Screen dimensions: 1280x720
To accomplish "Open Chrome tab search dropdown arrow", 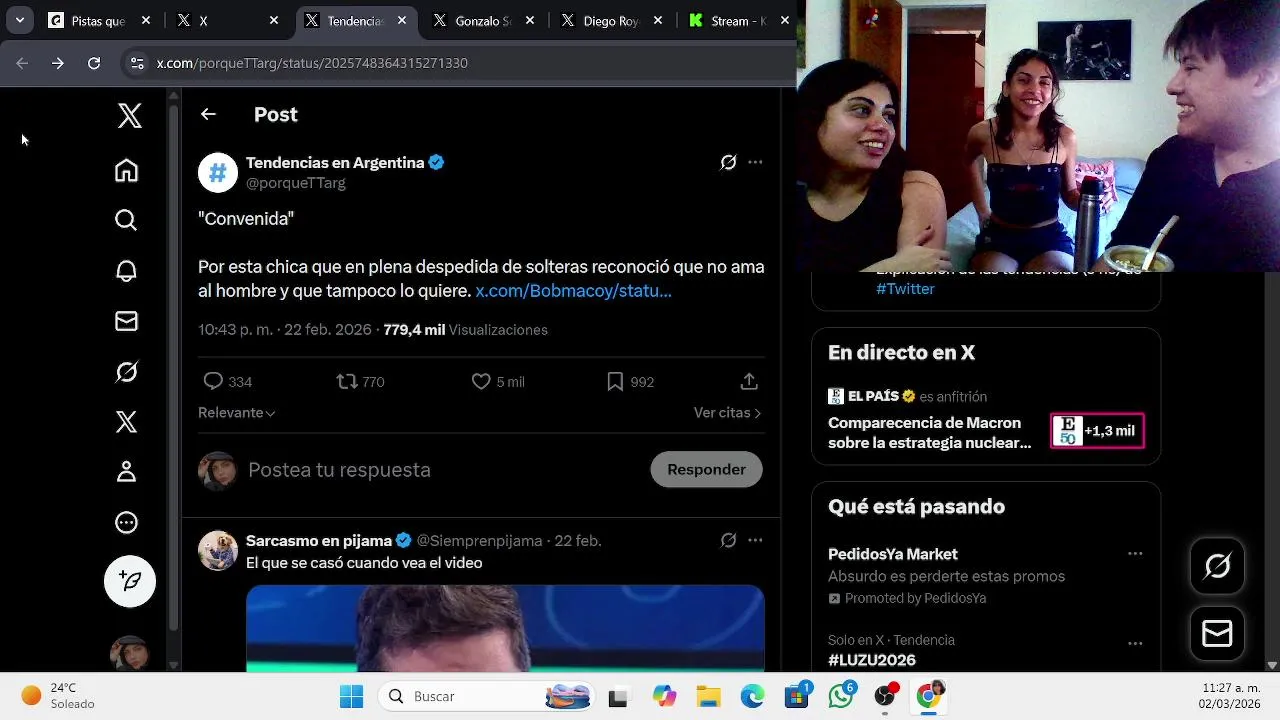I will click(x=20, y=20).
